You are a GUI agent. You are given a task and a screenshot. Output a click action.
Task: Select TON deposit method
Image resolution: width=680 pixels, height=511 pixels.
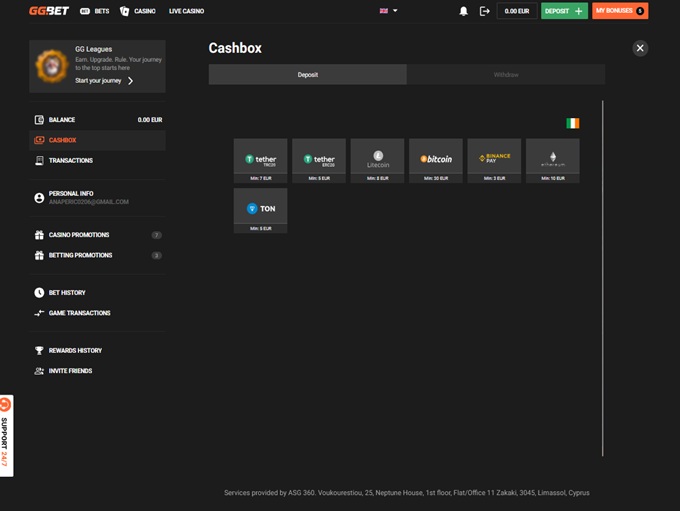(x=260, y=209)
